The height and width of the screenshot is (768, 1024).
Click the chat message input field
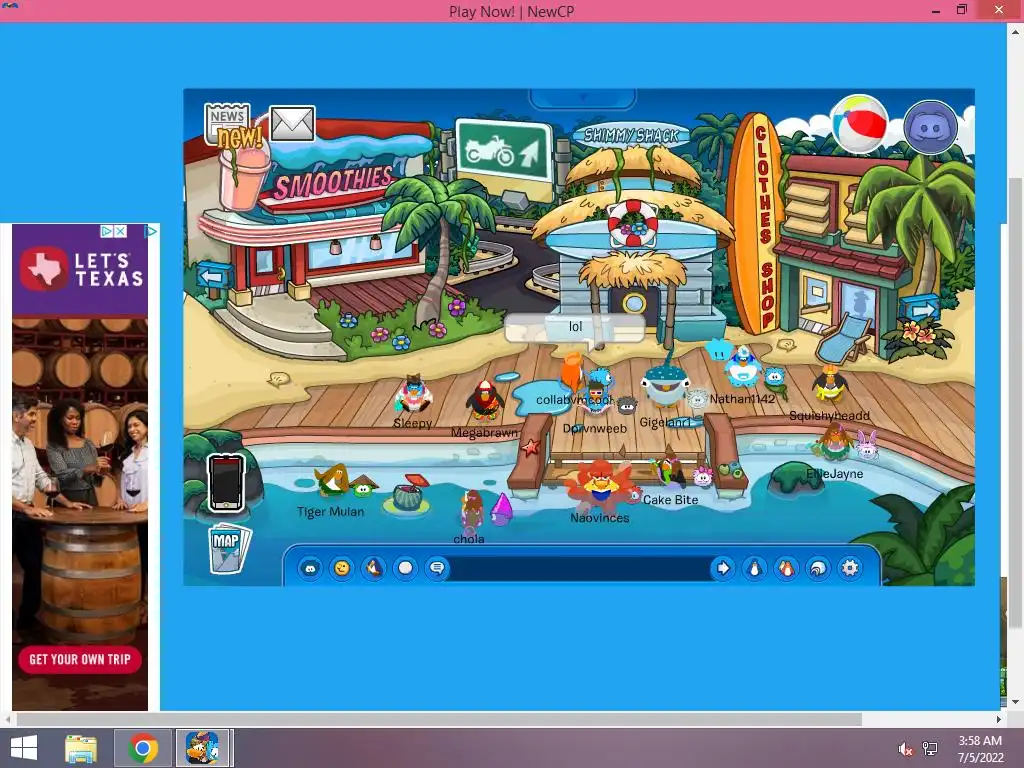579,568
